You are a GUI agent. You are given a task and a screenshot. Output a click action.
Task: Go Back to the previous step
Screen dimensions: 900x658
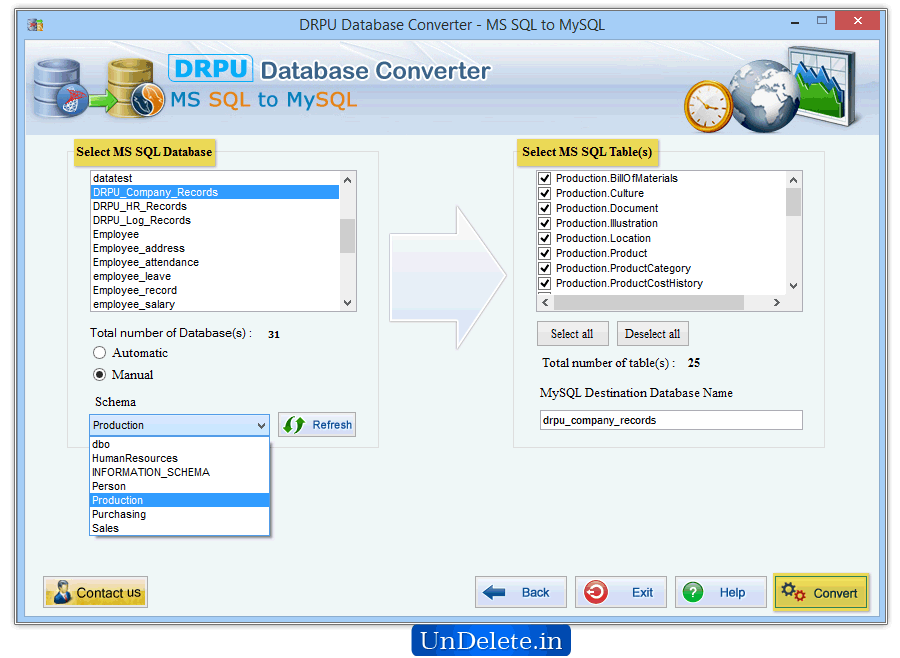point(521,592)
